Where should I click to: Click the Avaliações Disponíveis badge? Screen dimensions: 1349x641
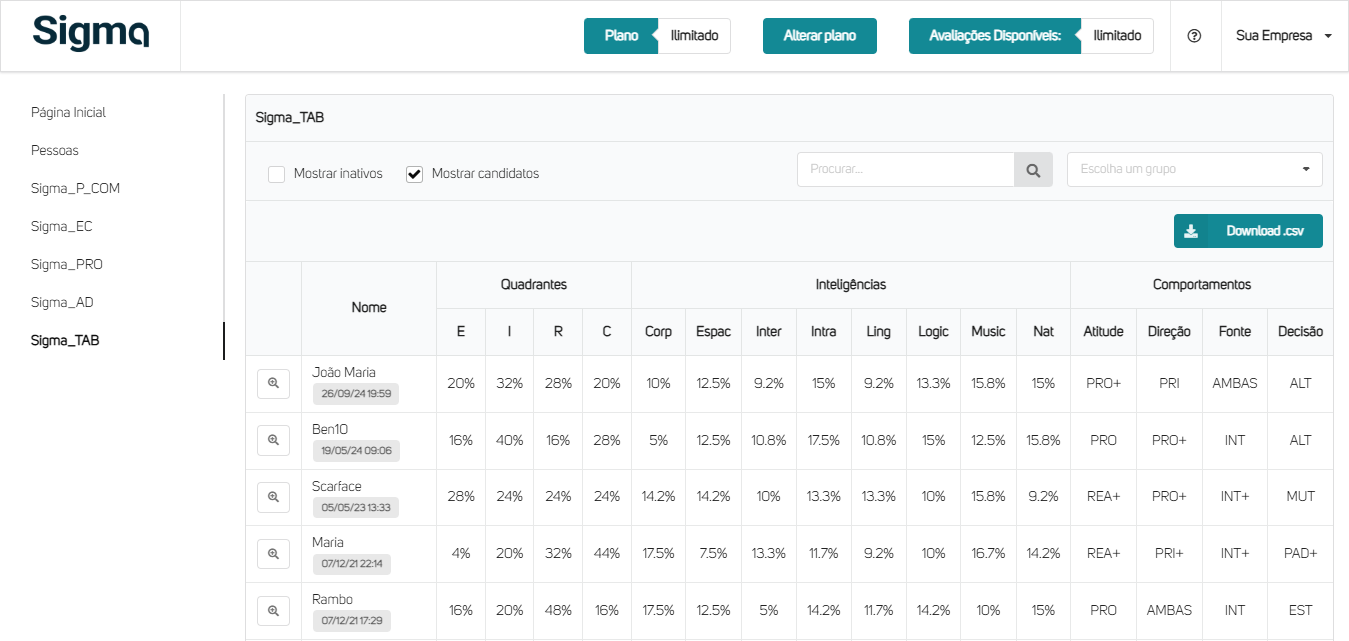(x=994, y=36)
